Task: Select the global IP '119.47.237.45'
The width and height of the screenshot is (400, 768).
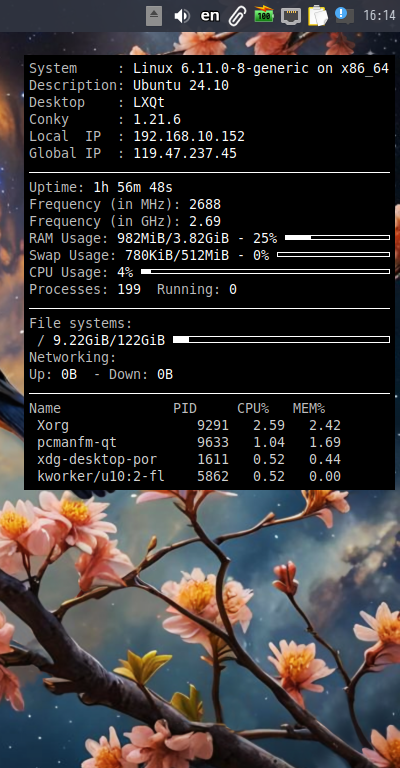Action: click(185, 154)
